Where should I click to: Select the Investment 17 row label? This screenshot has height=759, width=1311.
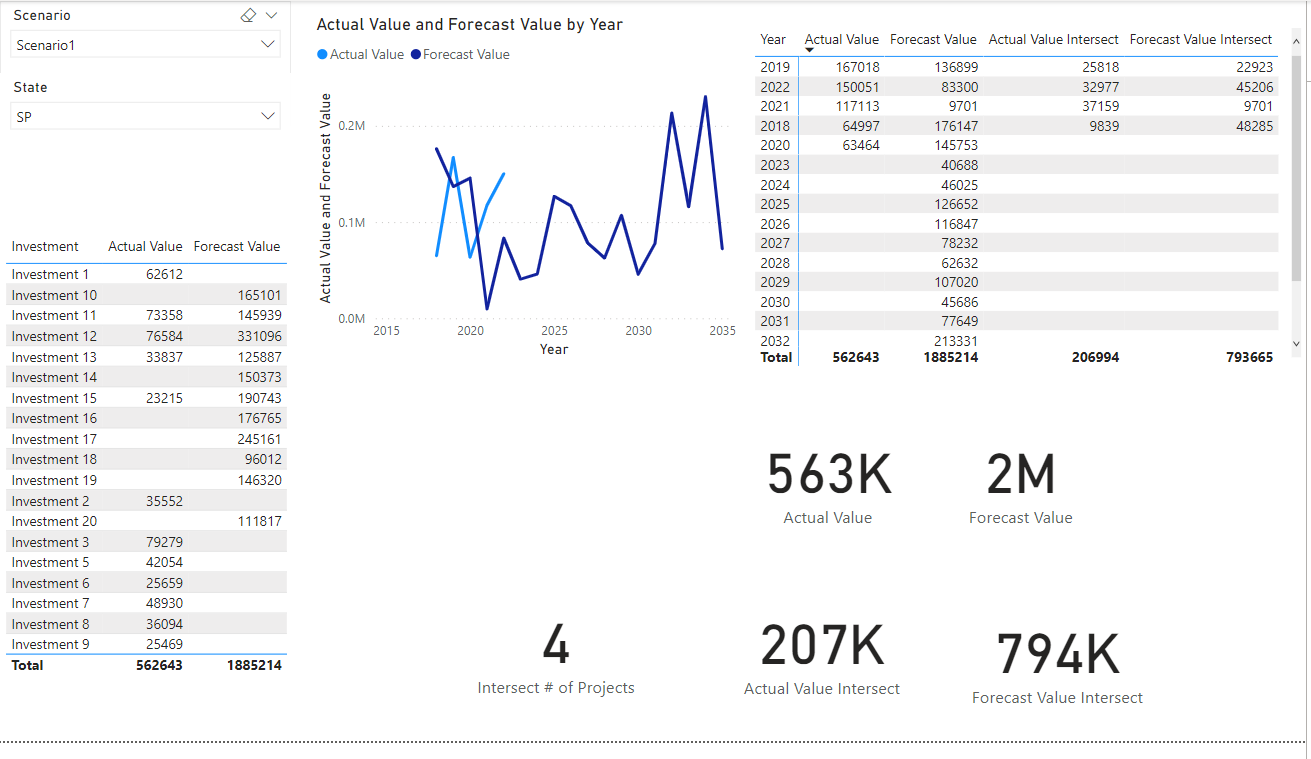pos(54,439)
